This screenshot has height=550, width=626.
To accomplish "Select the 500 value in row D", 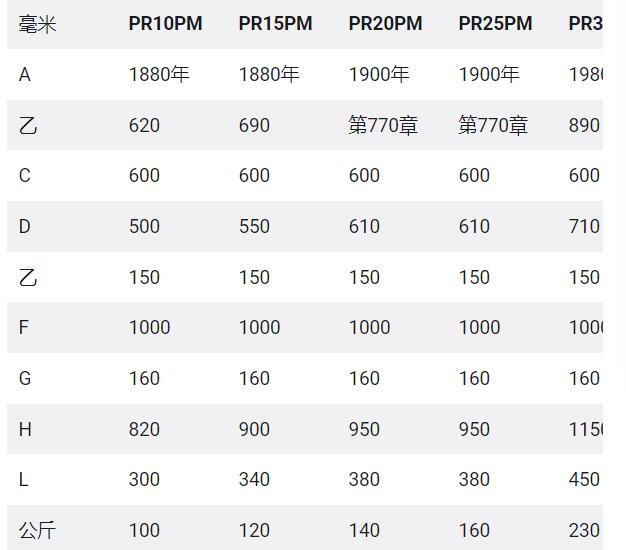I will click(x=144, y=226).
